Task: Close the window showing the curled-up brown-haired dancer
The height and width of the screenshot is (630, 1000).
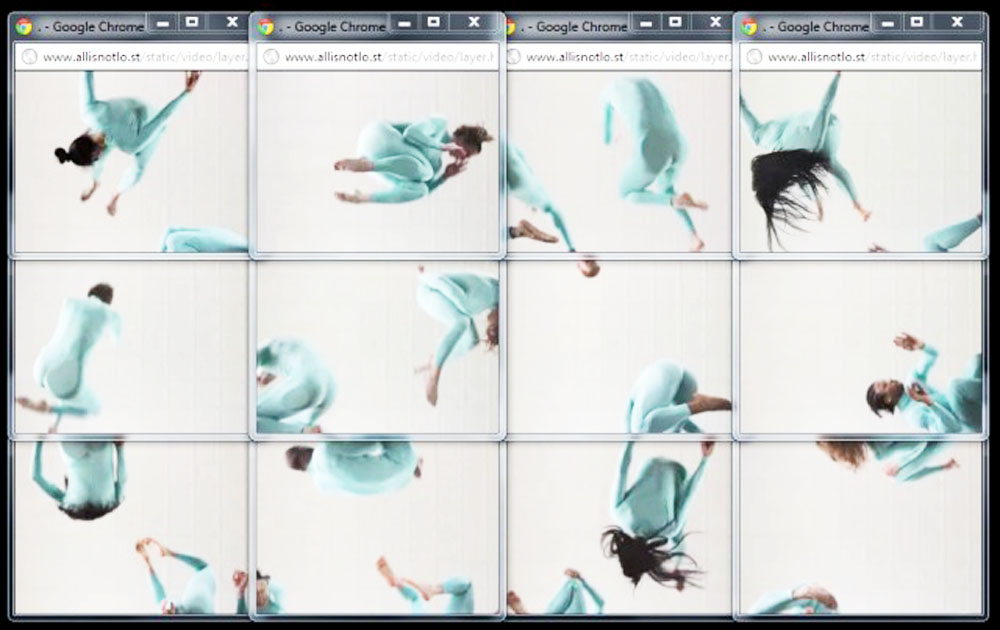Action: (474, 23)
